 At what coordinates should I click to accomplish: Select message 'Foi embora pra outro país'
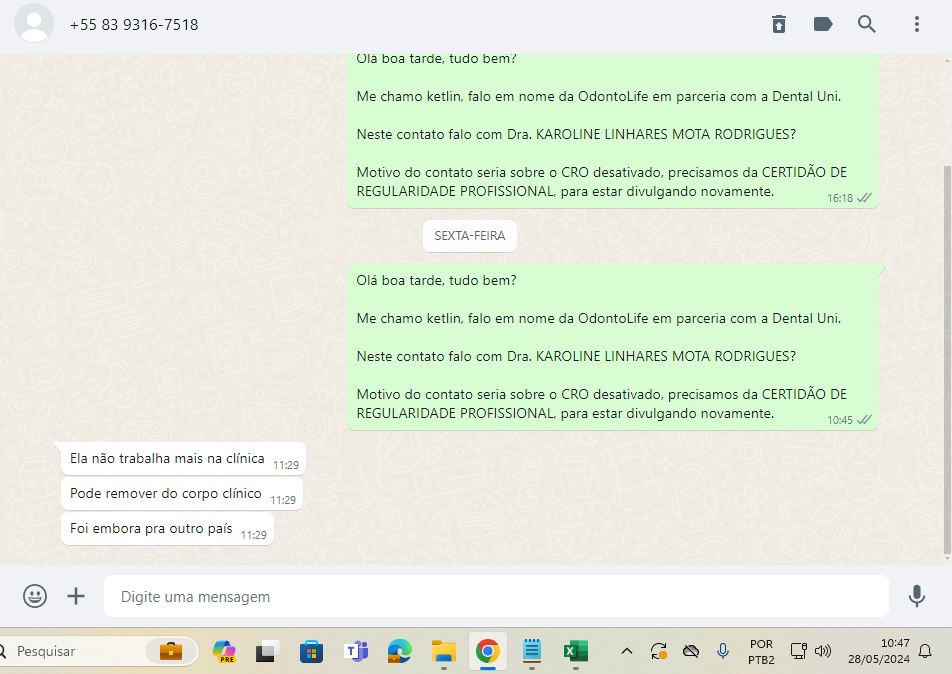pos(168,529)
